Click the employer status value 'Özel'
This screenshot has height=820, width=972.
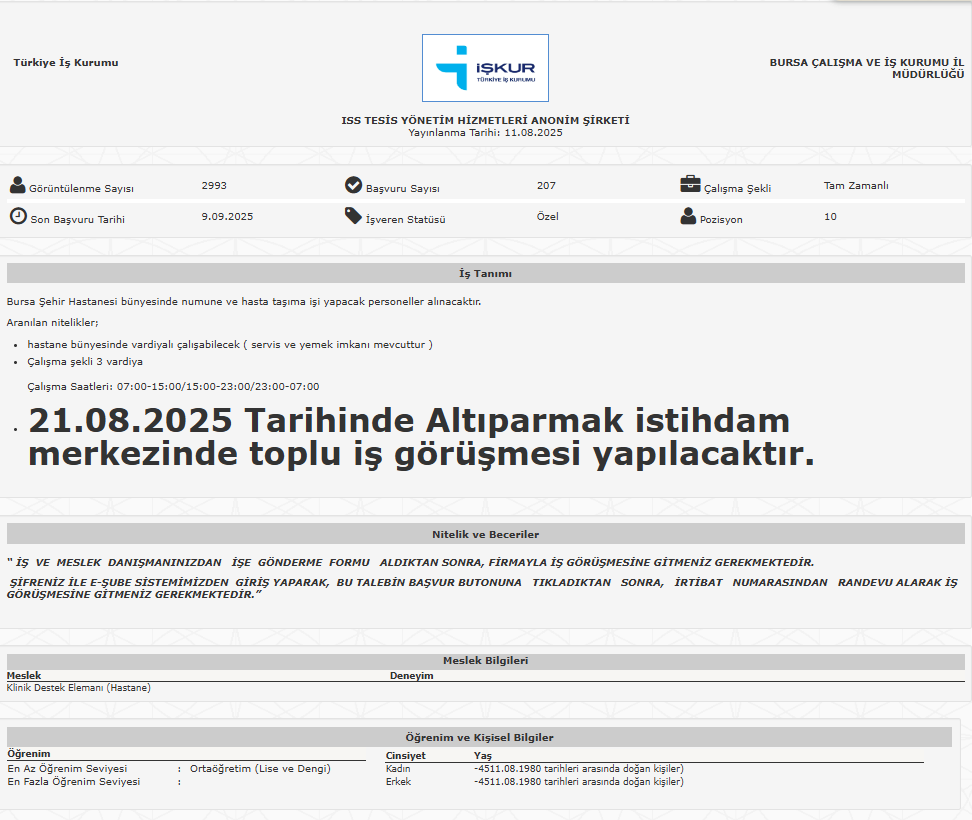tap(547, 216)
